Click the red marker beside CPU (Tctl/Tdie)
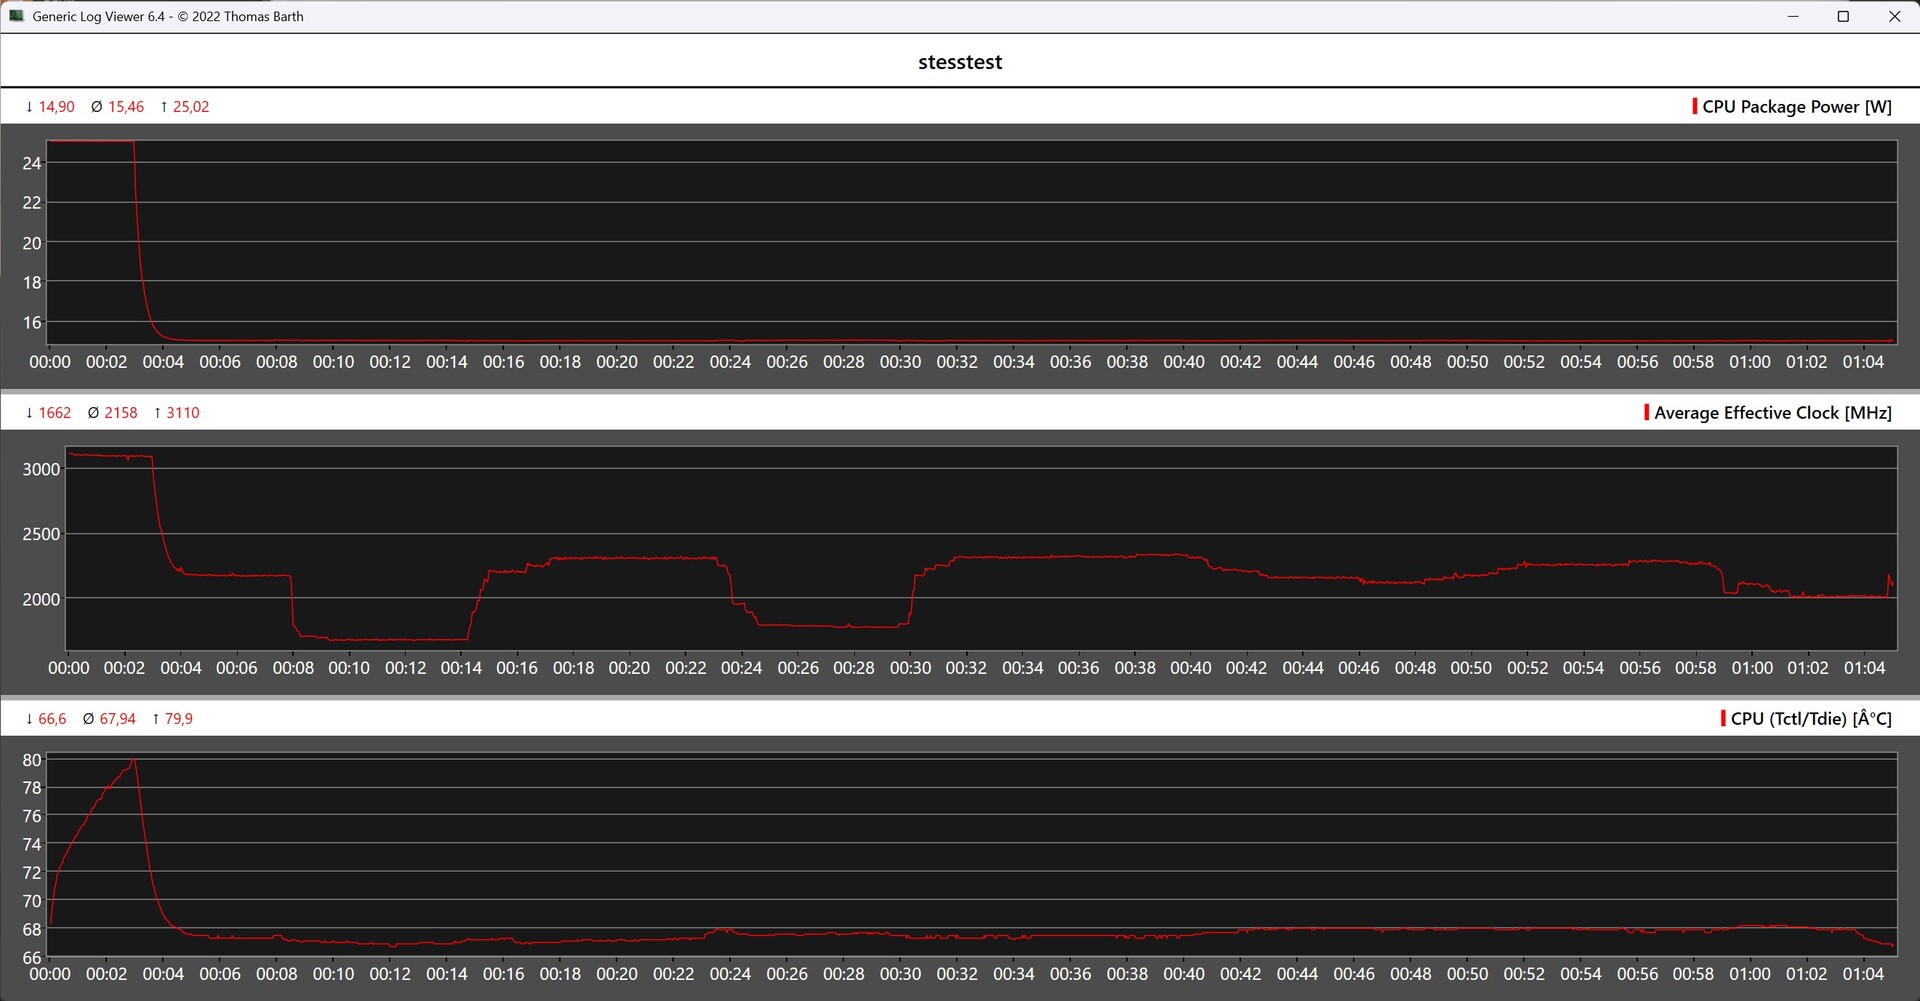Viewport: 1920px width, 1001px height. tap(1723, 718)
